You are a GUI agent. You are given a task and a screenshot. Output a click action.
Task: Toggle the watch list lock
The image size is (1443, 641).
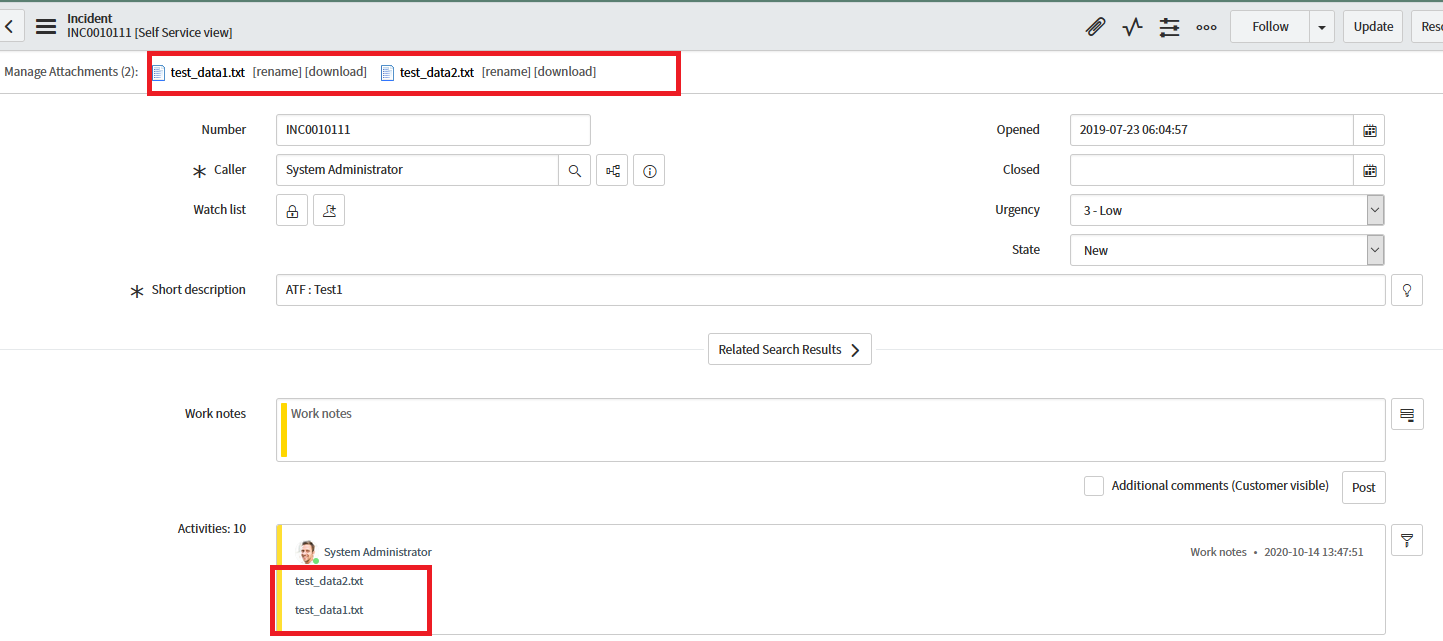pyautogui.click(x=291, y=210)
